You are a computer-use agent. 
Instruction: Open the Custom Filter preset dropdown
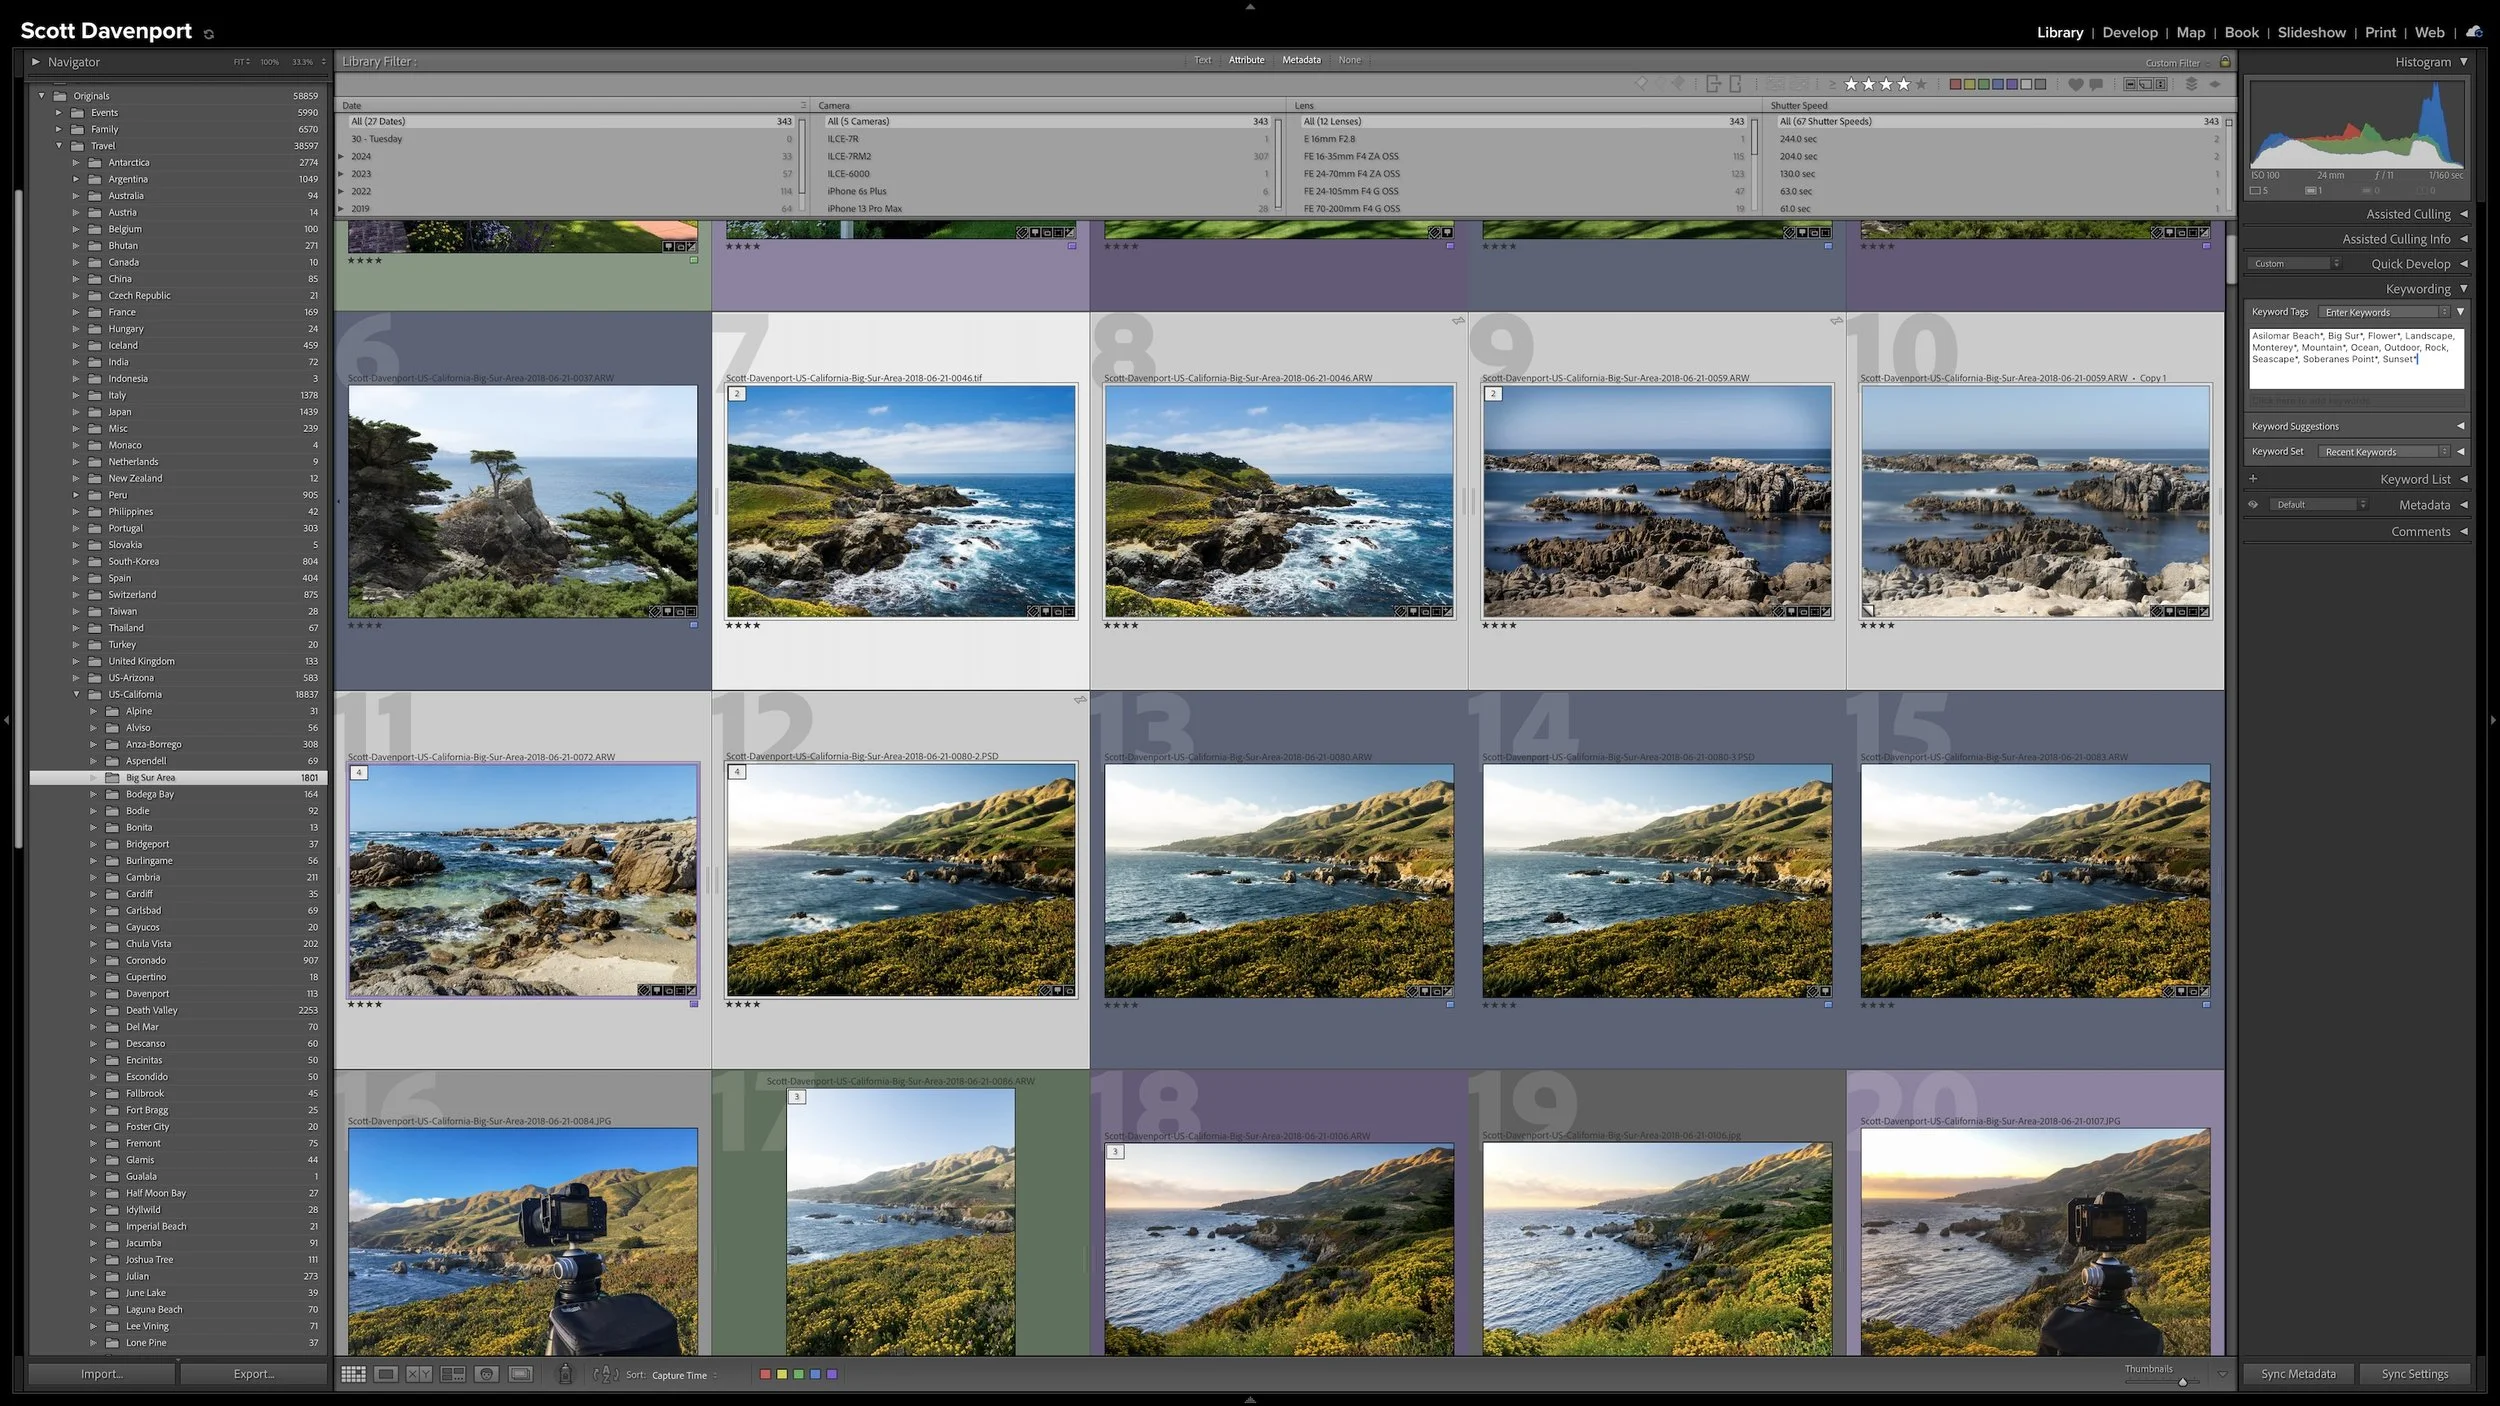point(2178,63)
